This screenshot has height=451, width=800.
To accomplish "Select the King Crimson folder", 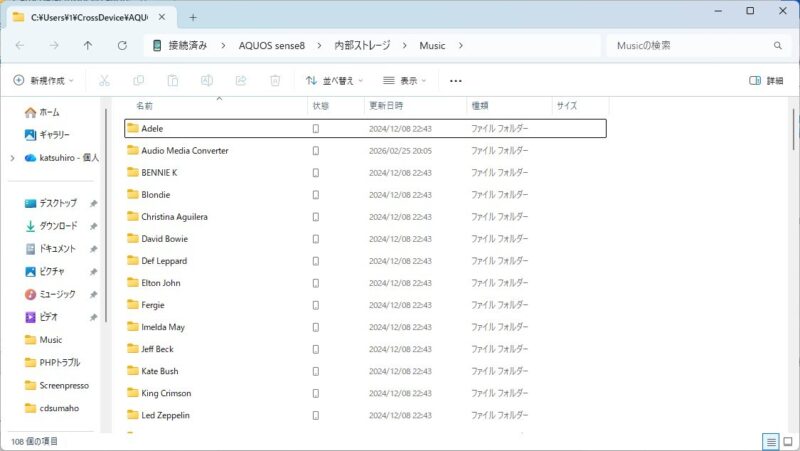I will [x=166, y=393].
